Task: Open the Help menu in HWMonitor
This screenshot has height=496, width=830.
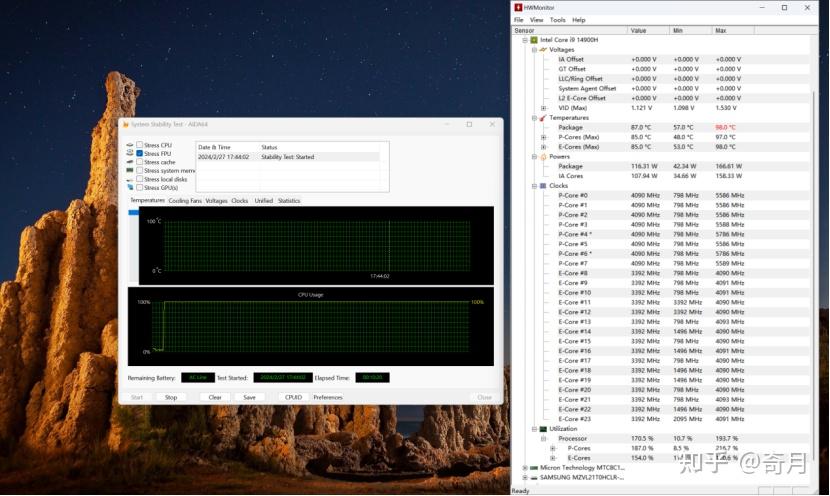Action: [x=579, y=20]
